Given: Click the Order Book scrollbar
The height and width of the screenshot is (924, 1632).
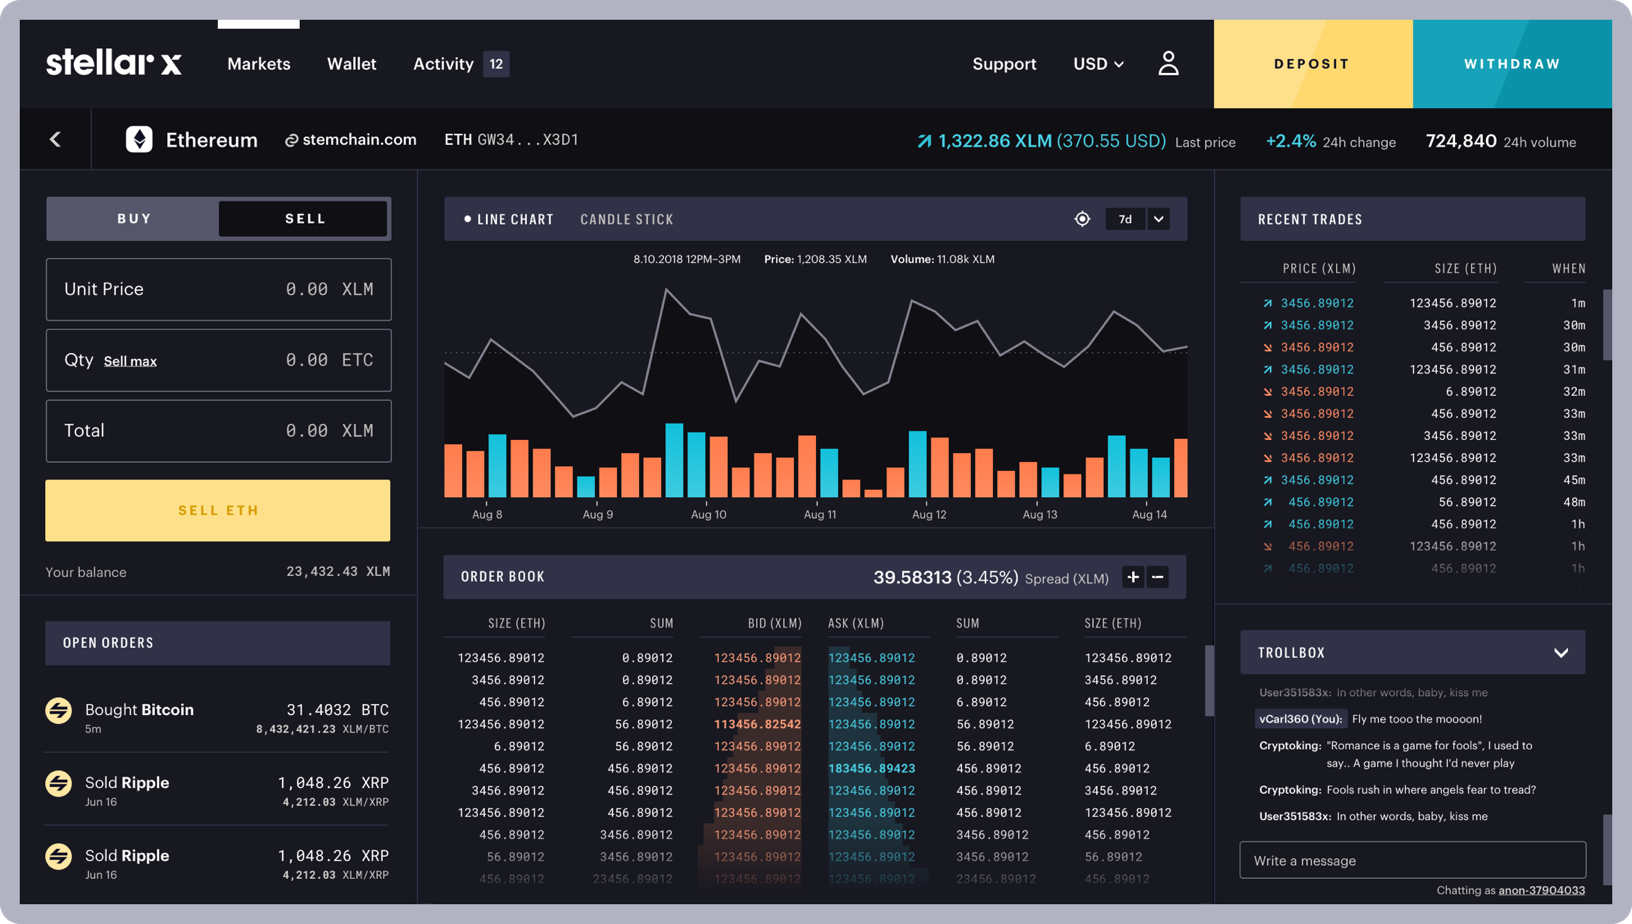Looking at the screenshot, I should click(1209, 680).
